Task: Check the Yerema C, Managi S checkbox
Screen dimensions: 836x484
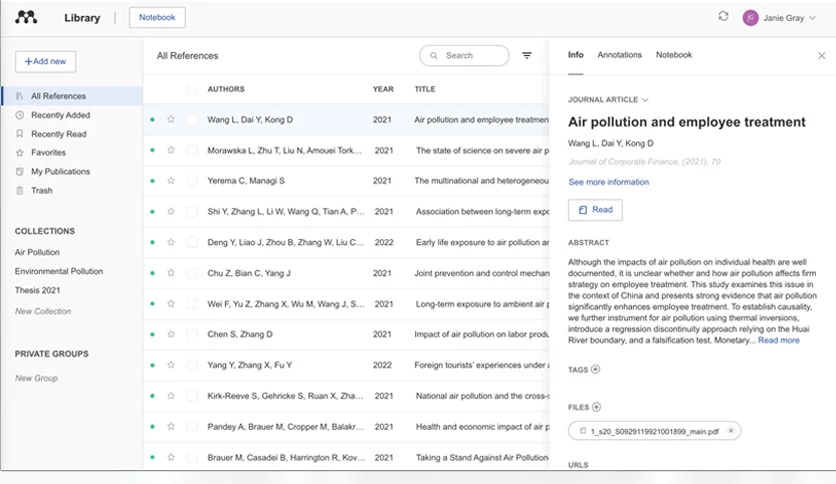Action: (192, 181)
